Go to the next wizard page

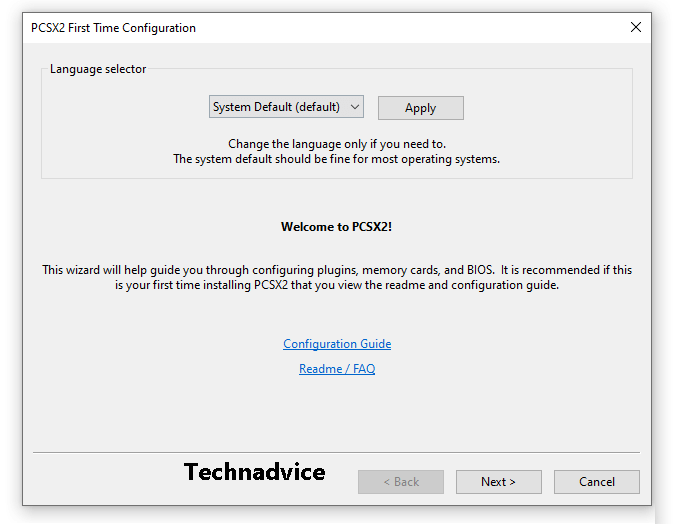coord(499,482)
